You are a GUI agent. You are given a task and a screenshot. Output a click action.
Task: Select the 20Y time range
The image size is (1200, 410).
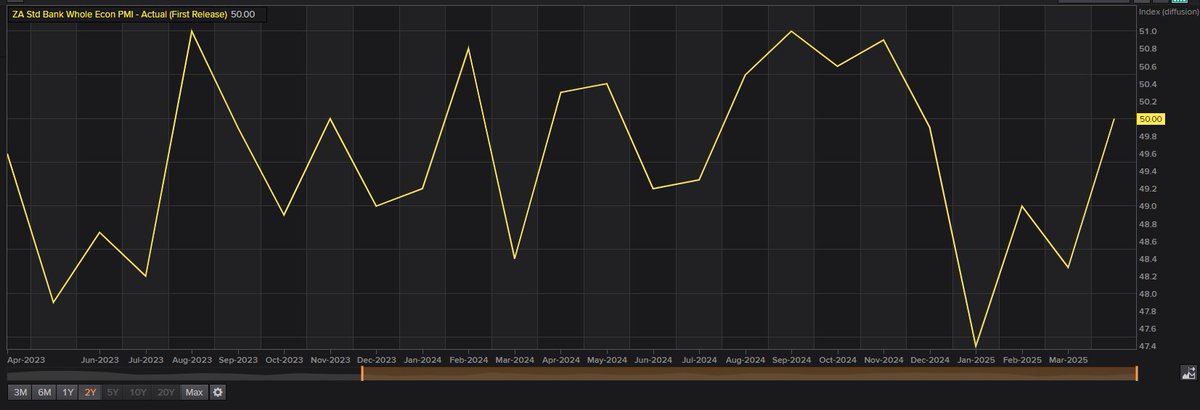point(166,393)
